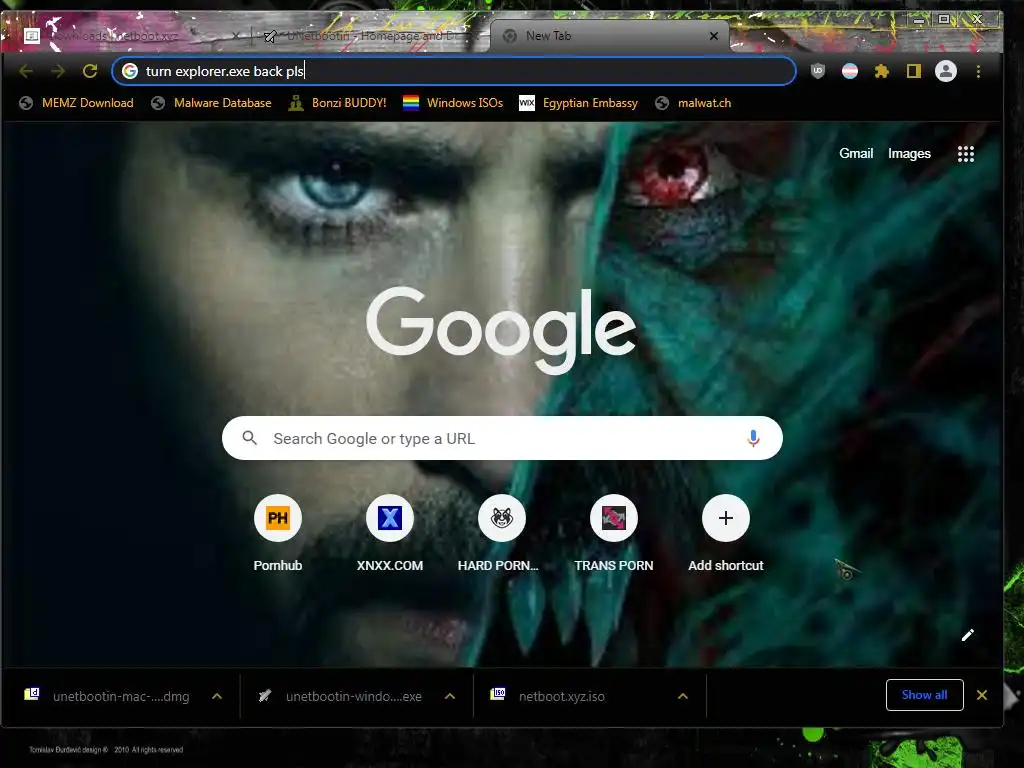Open the pink and blue flag extension icon

click(x=850, y=71)
